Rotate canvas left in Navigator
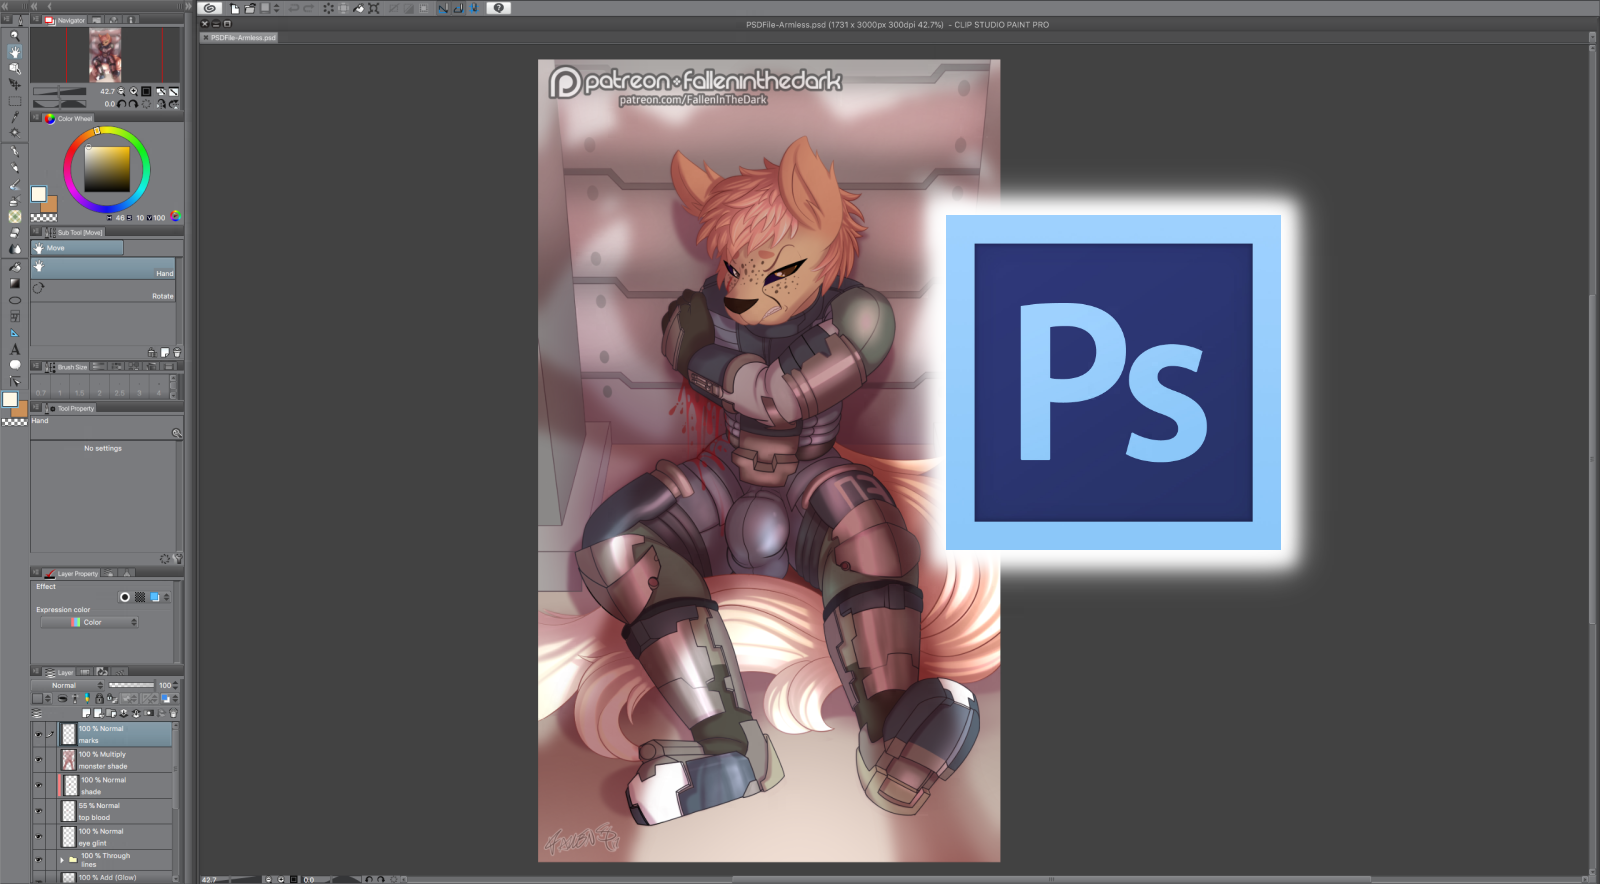This screenshot has width=1600, height=884. click(x=122, y=103)
